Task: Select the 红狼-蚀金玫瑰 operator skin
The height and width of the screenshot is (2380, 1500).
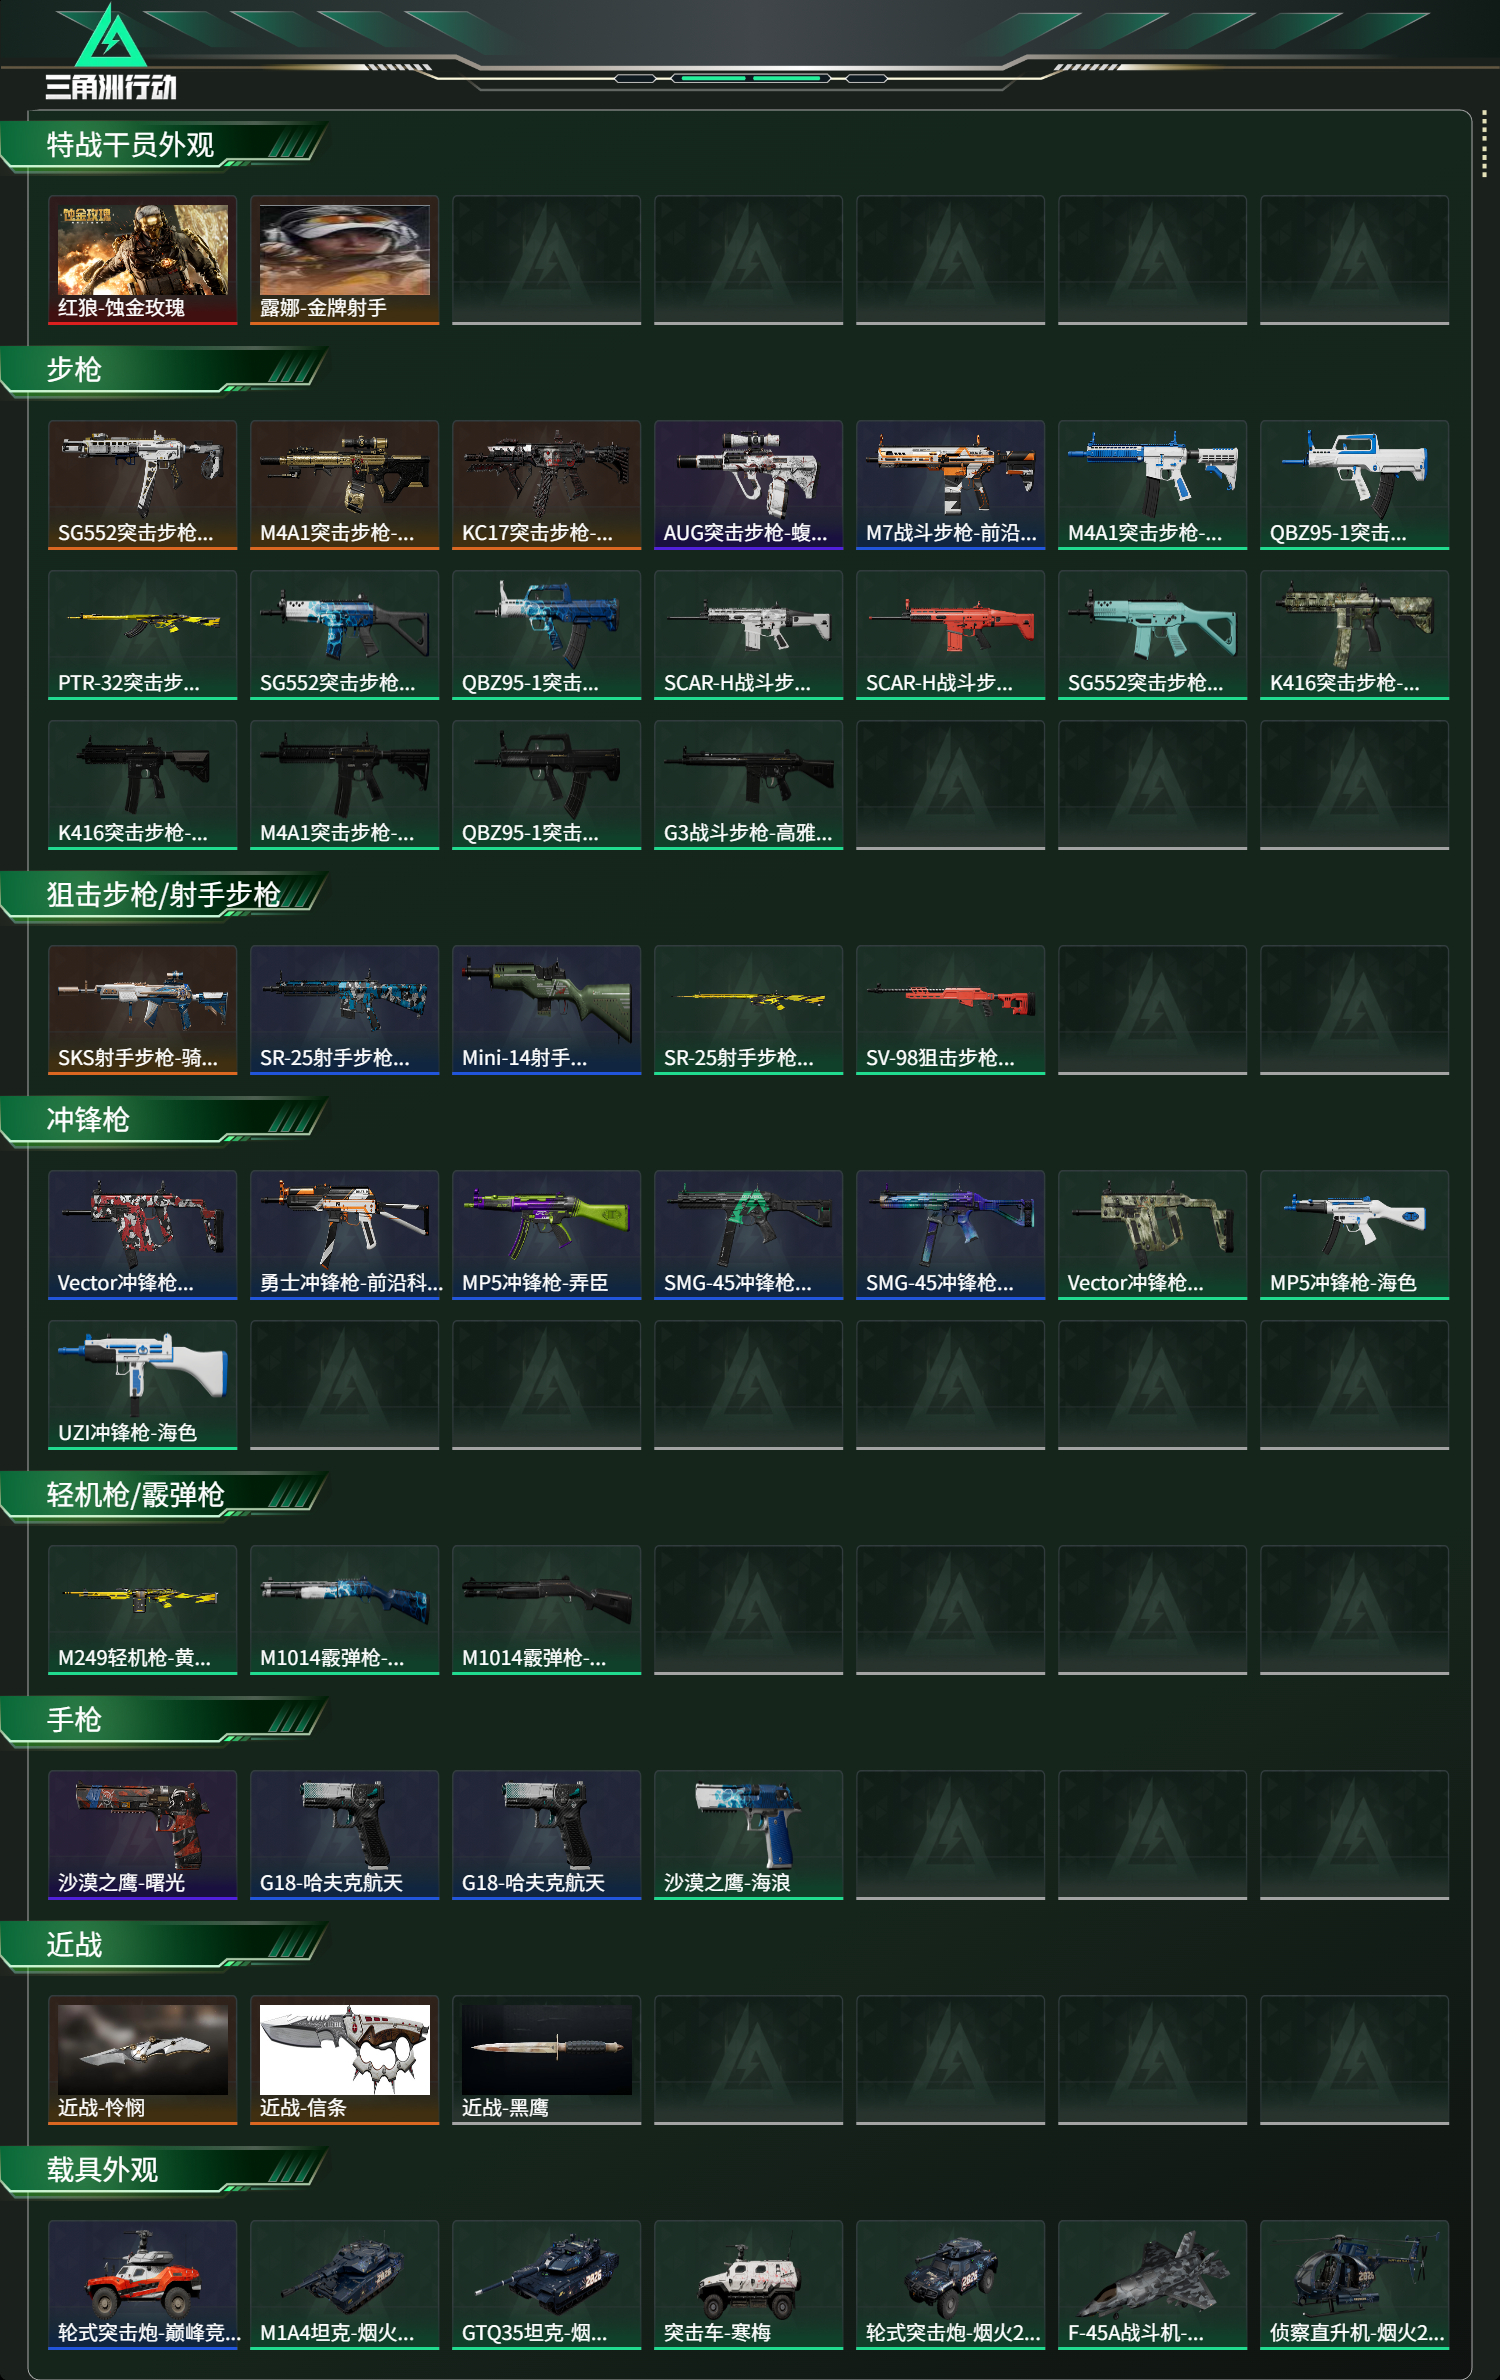Action: pos(143,260)
